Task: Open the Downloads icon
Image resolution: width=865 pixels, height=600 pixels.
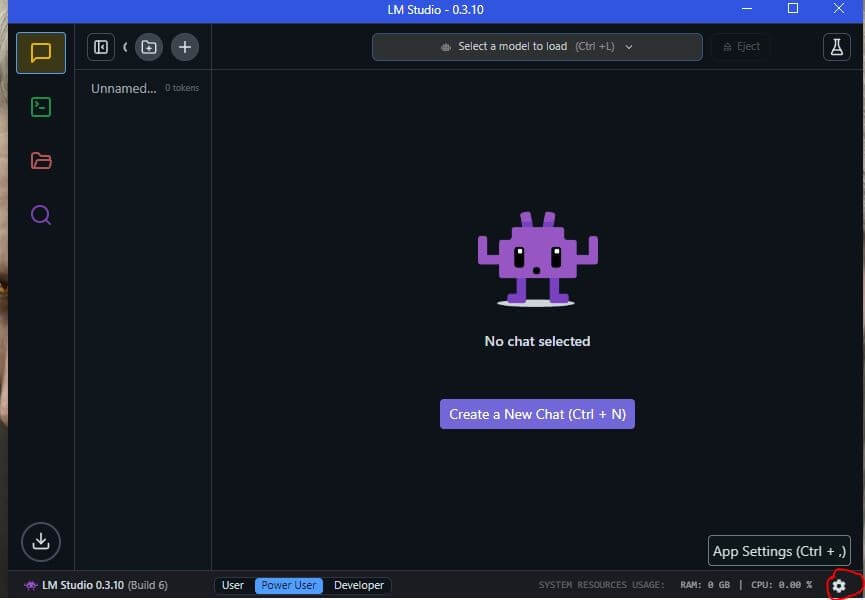Action: click(x=41, y=542)
